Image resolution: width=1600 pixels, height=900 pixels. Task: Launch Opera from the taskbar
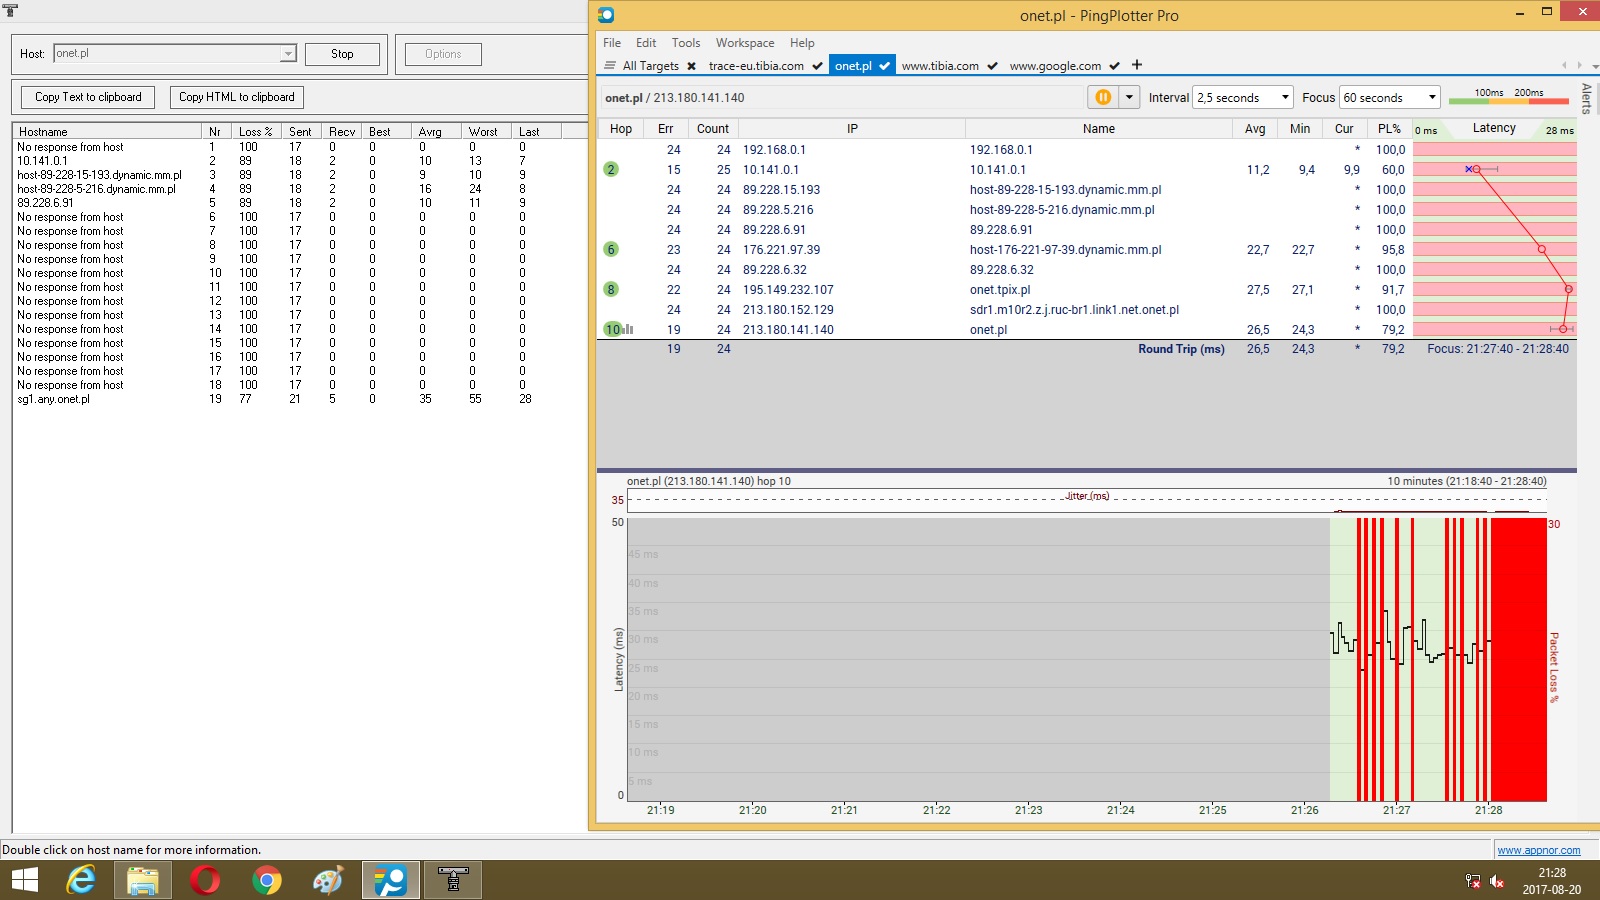(x=205, y=880)
